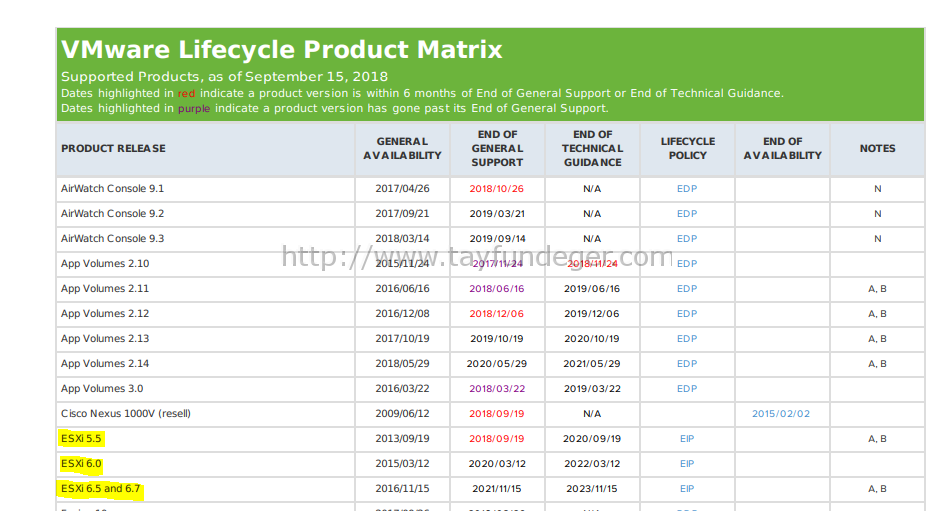Open the EDP link for AirWatch Console 9.1
950x511 pixels.
tap(686, 189)
